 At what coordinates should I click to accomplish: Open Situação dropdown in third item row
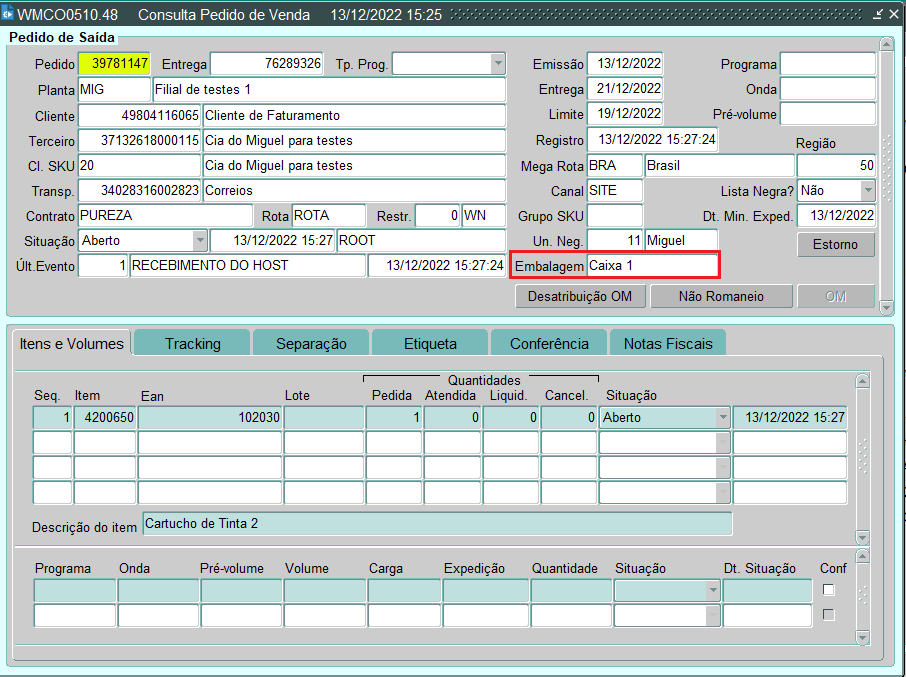[722, 468]
